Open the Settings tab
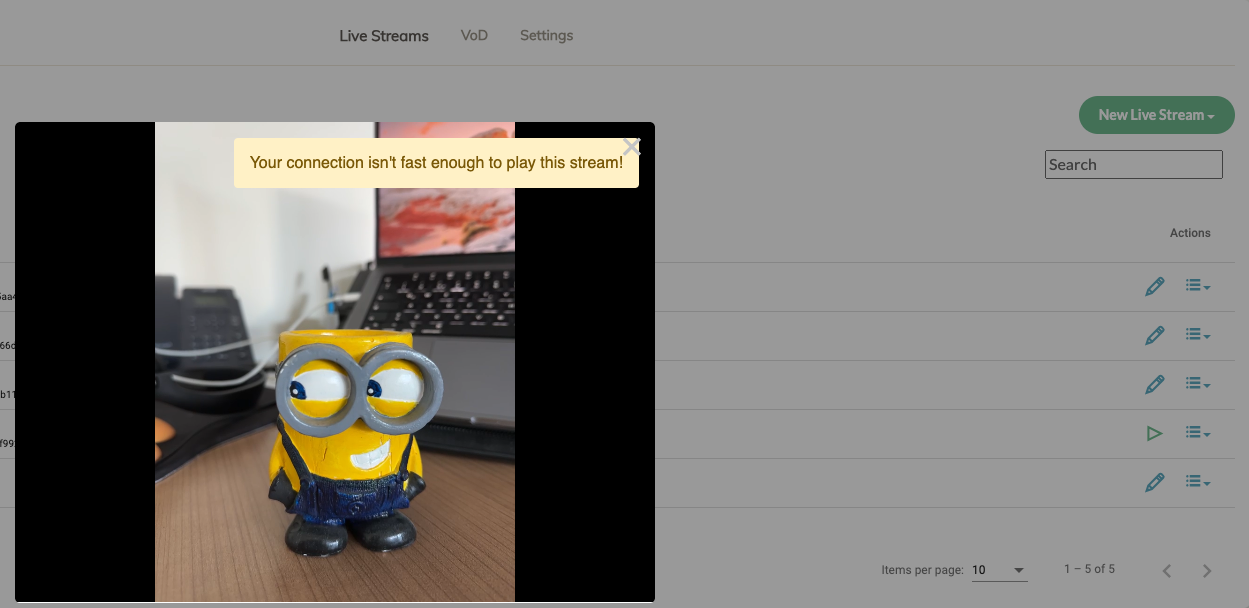 tap(546, 35)
